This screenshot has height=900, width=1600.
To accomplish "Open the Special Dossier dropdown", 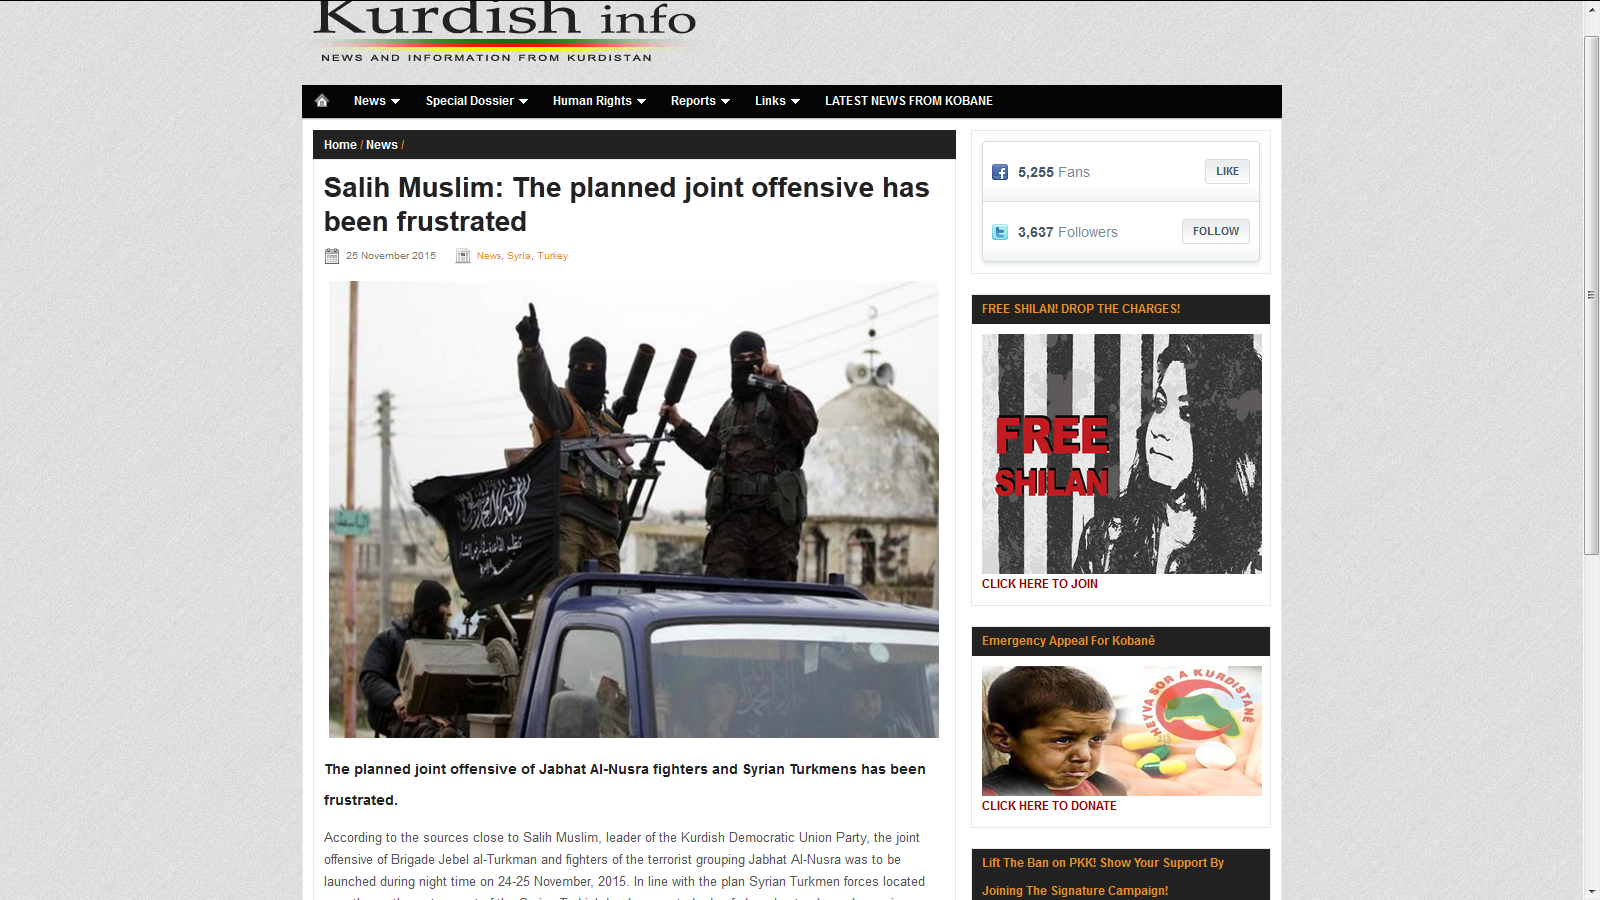I will [x=476, y=101].
